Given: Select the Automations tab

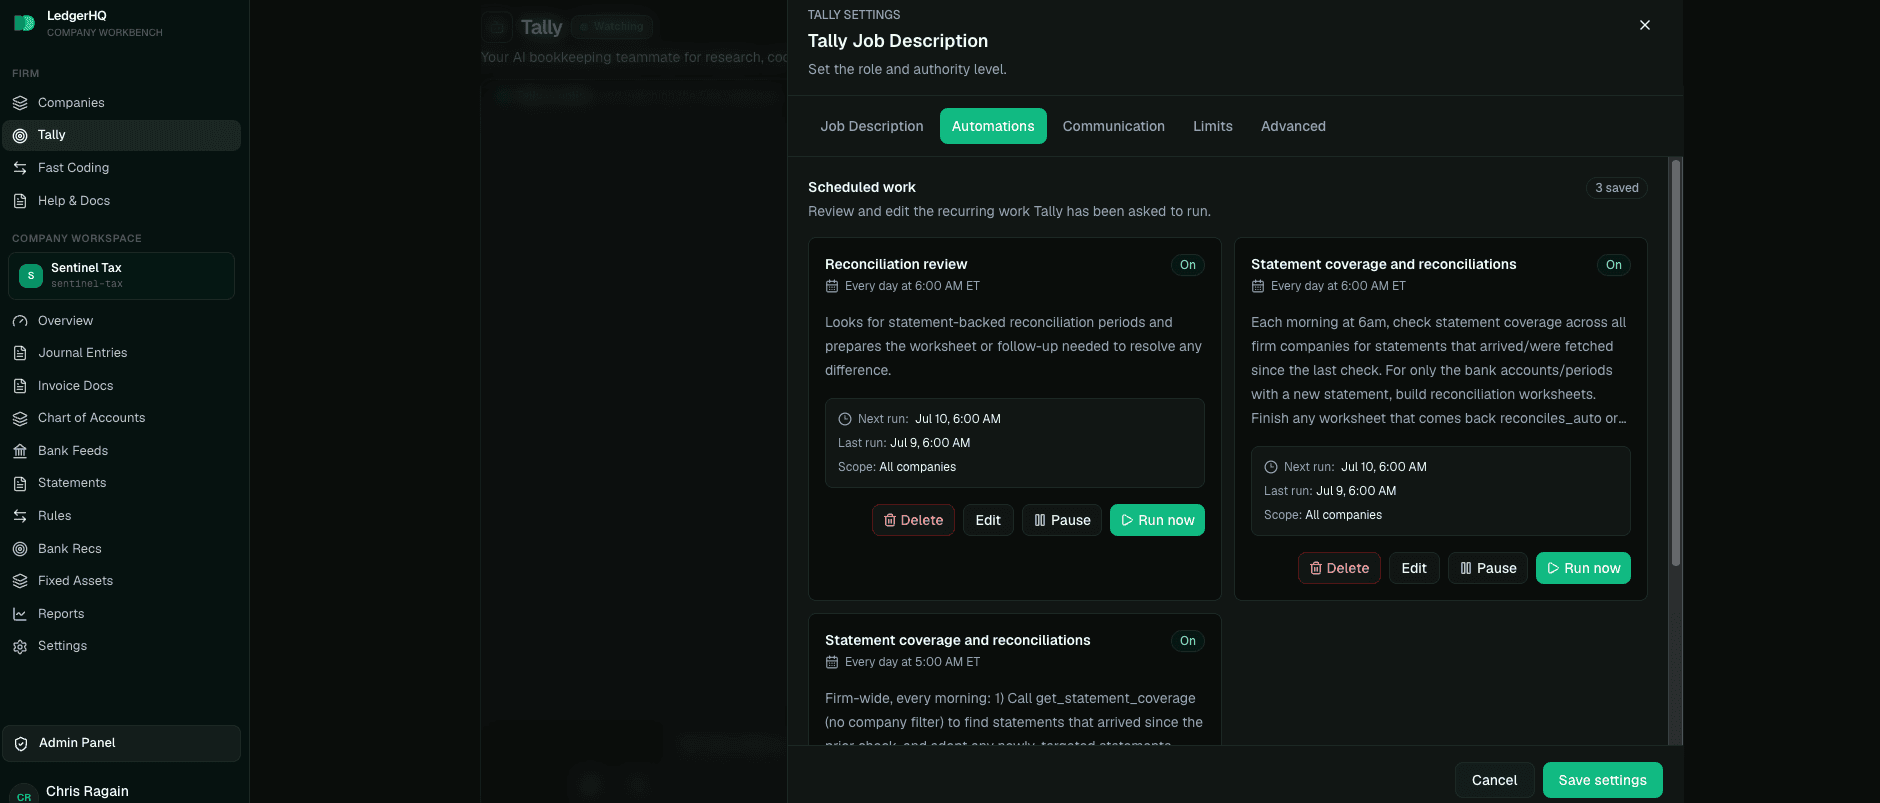Looking at the screenshot, I should tap(993, 126).
